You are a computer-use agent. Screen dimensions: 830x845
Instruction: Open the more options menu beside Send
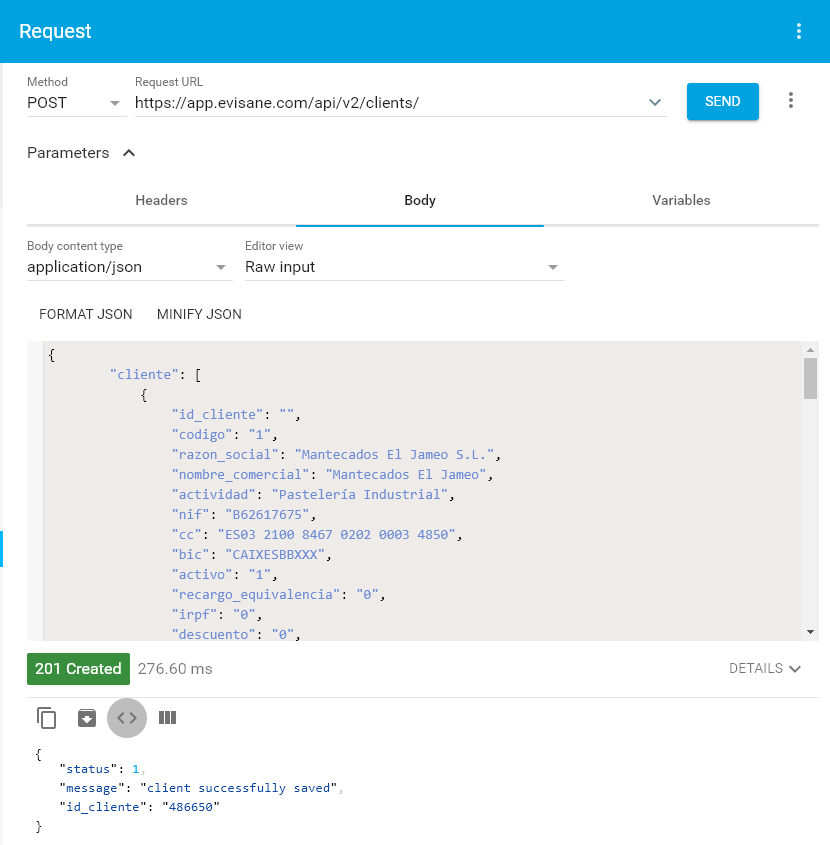pyautogui.click(x=791, y=101)
